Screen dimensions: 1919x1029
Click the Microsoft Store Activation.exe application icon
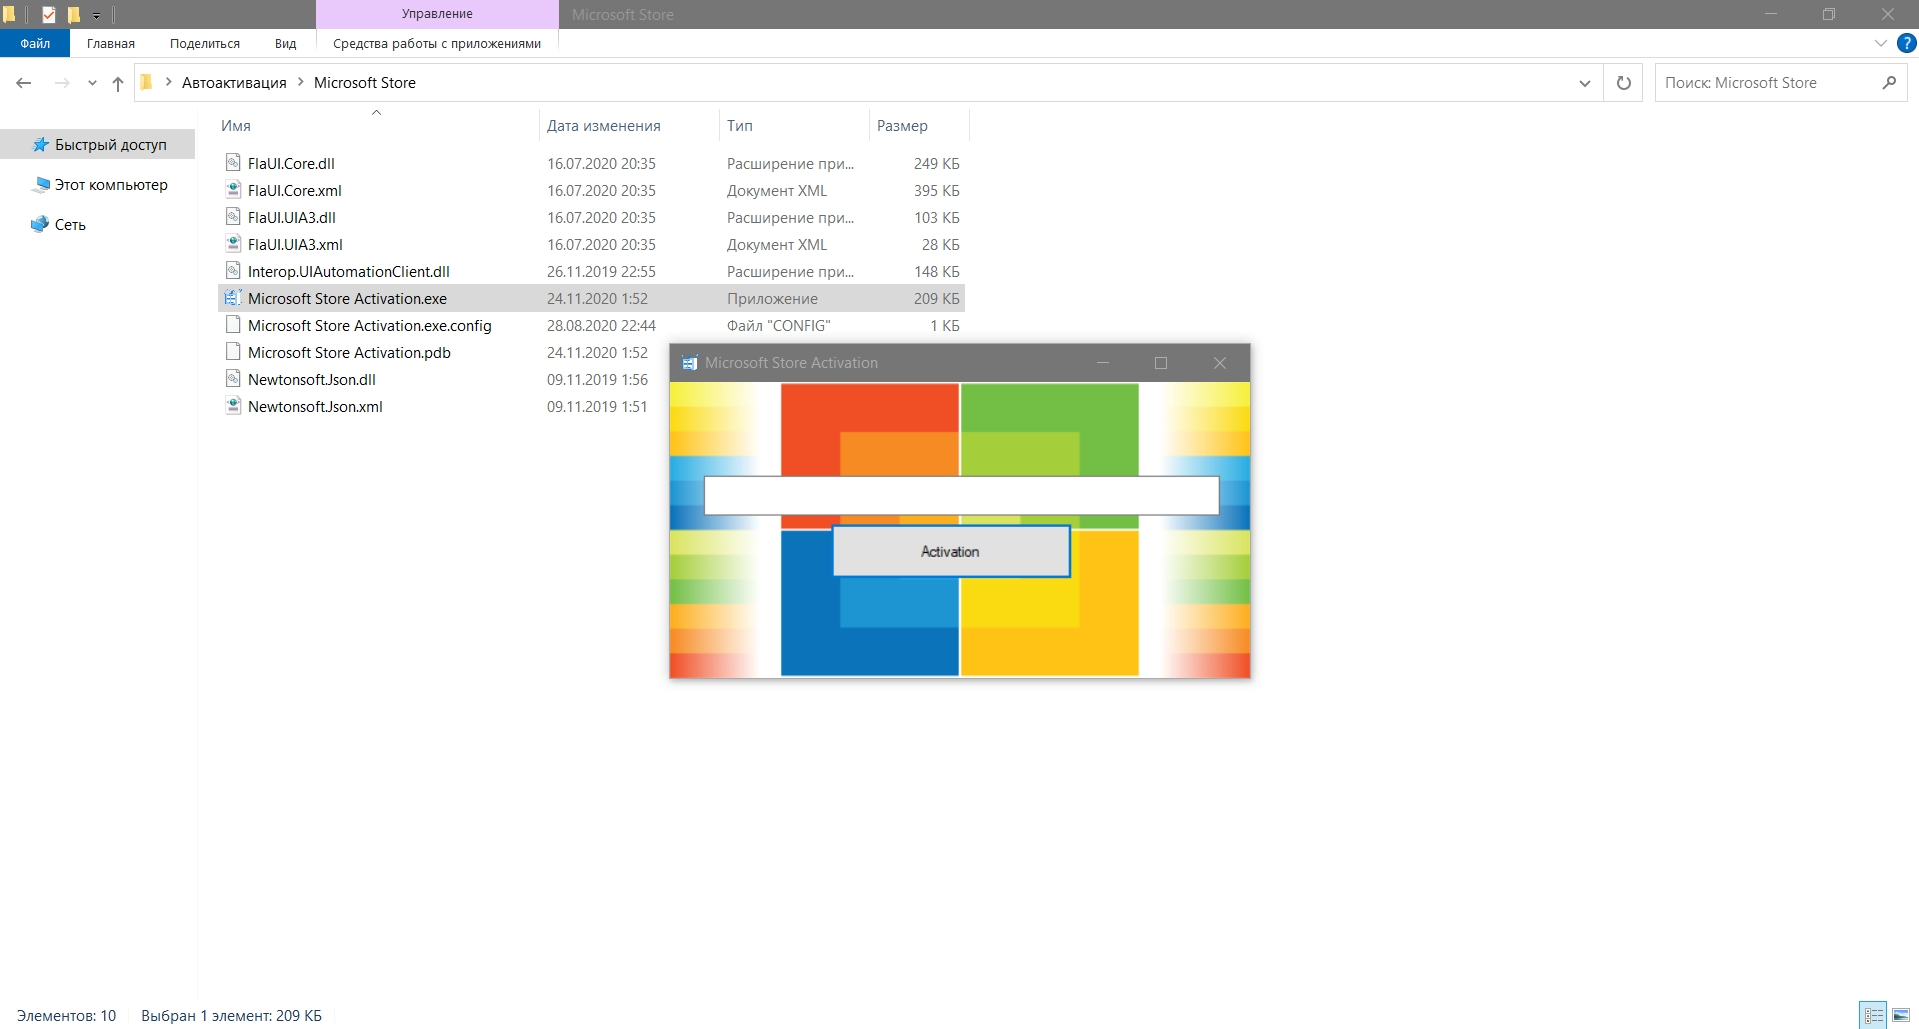click(233, 298)
